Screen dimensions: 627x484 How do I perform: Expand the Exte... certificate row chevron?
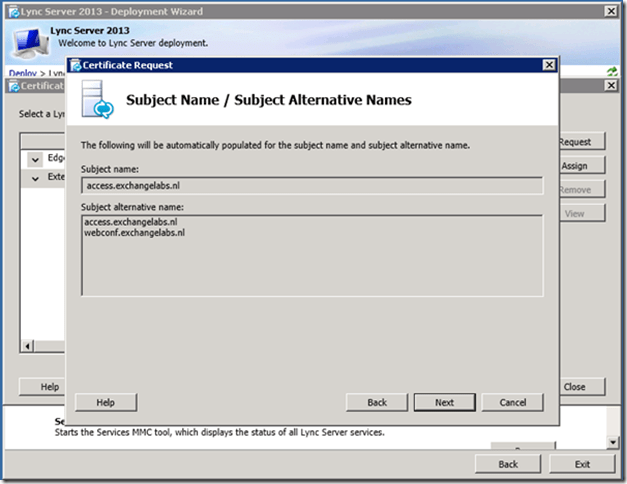point(35,177)
